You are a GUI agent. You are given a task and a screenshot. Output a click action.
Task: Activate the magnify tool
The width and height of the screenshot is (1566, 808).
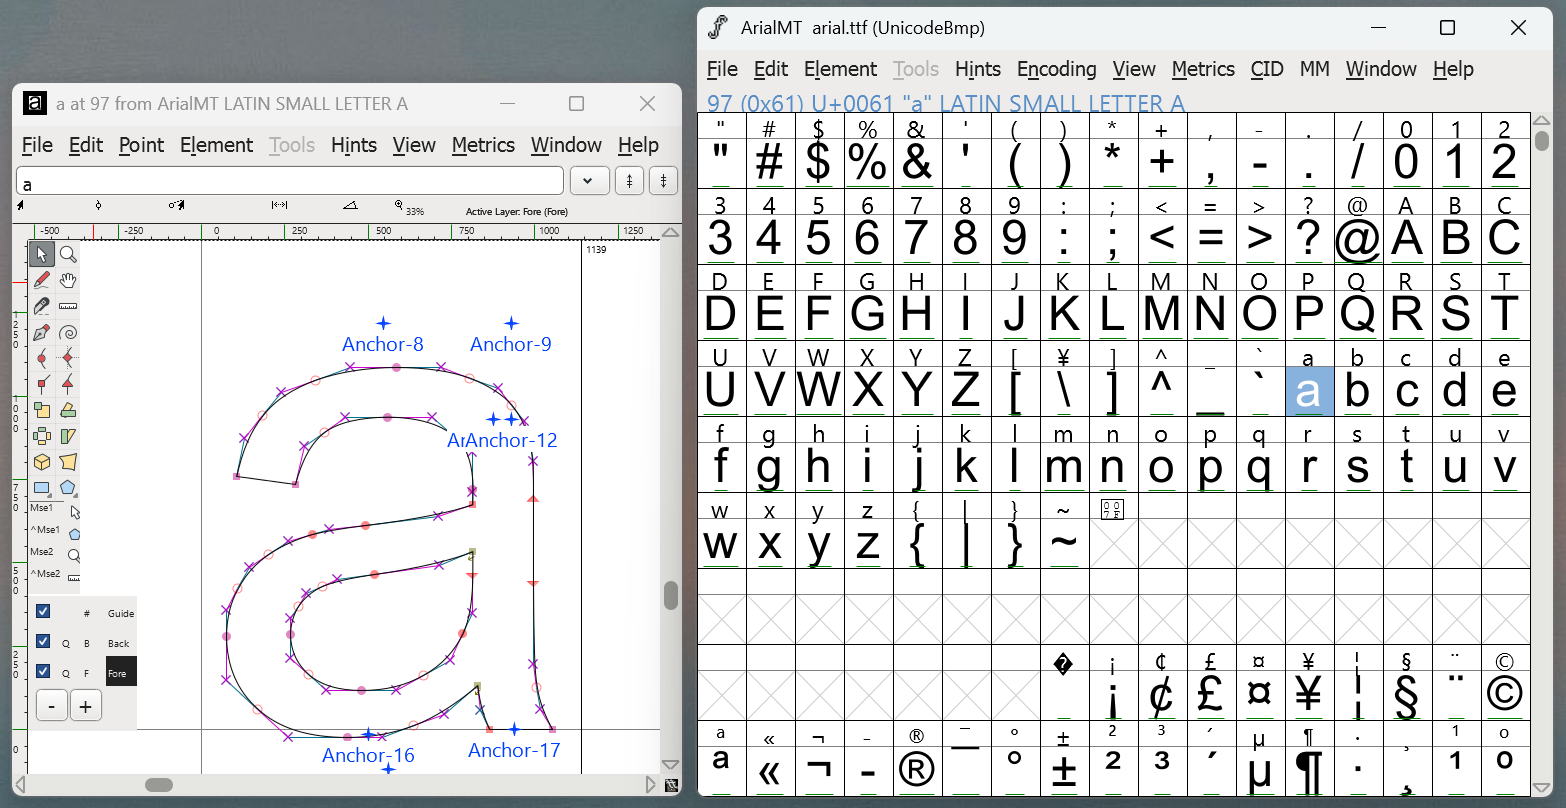[x=68, y=254]
